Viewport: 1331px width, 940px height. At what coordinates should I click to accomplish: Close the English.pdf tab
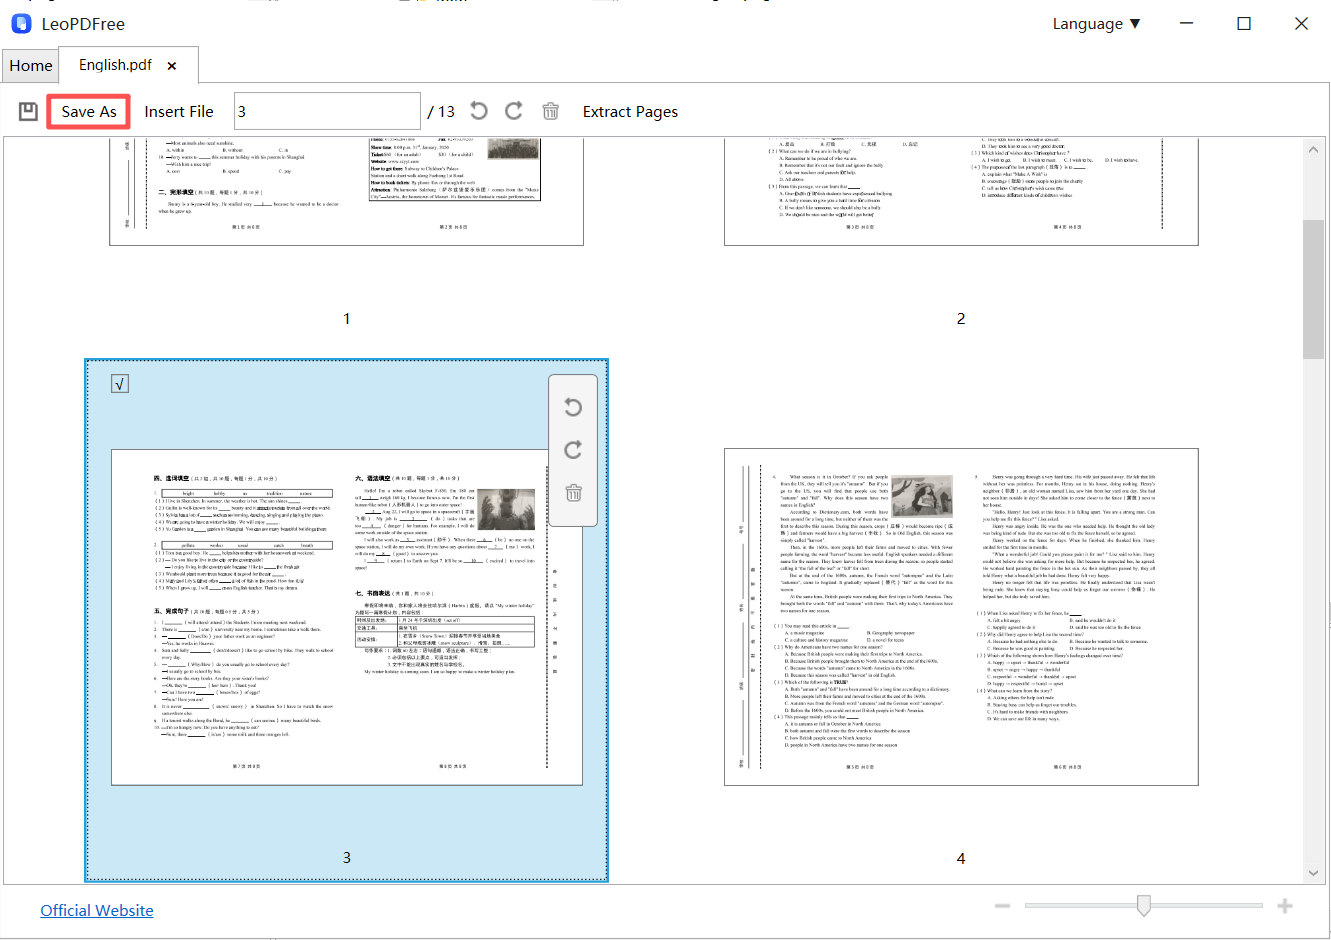click(172, 66)
